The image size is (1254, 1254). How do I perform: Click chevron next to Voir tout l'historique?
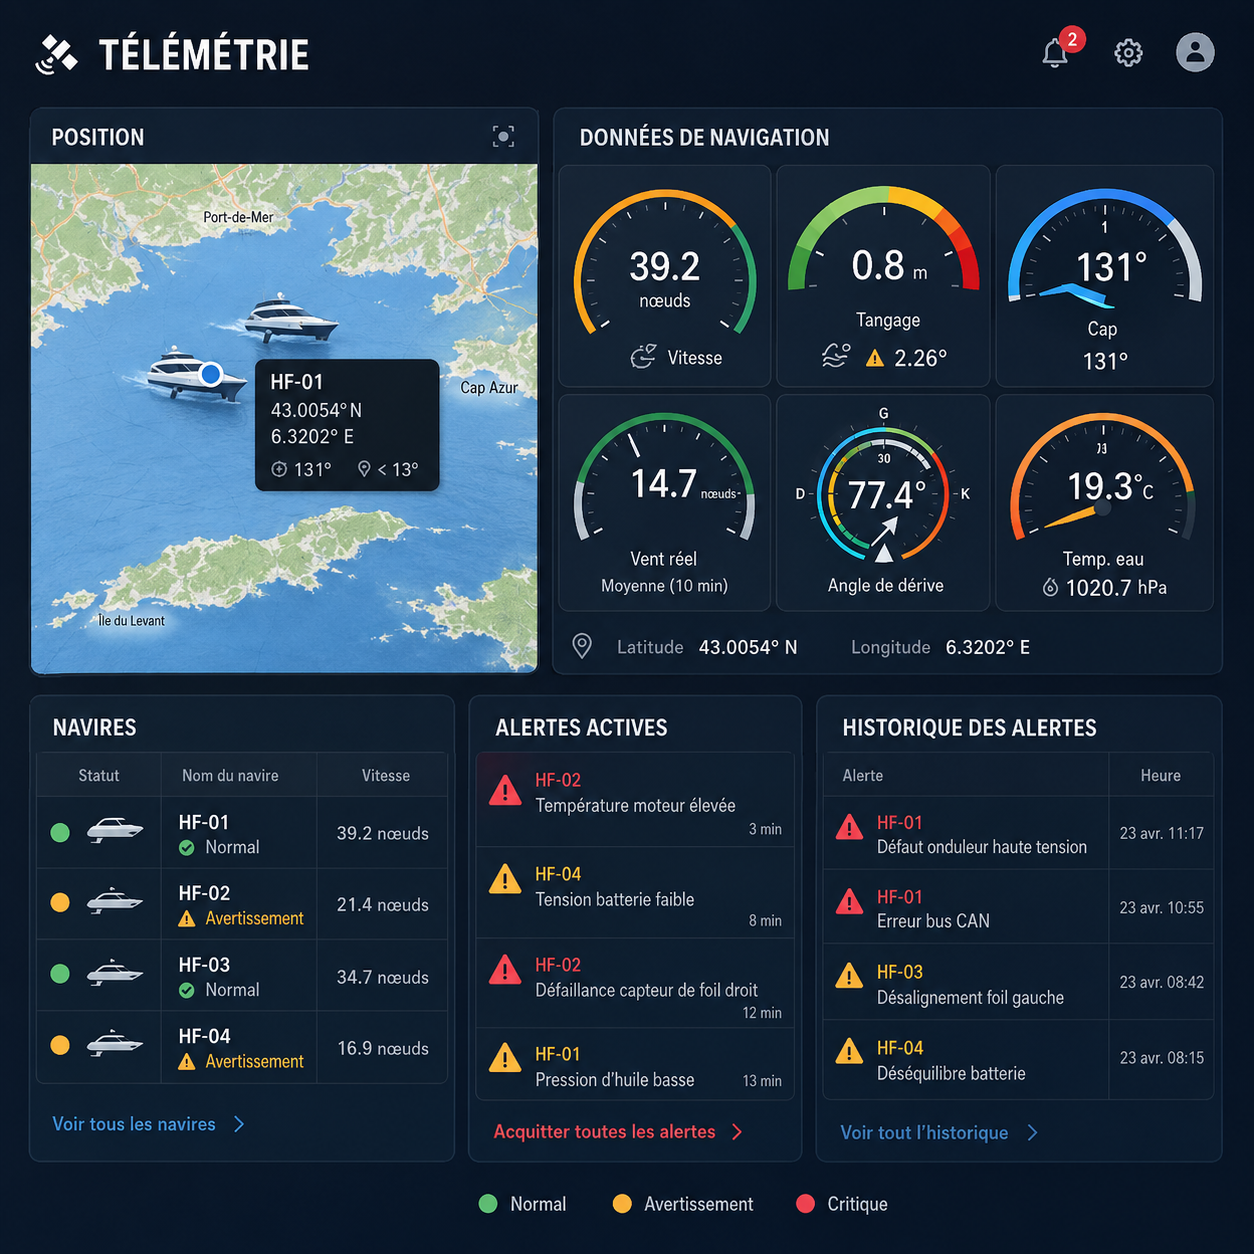click(1033, 1133)
